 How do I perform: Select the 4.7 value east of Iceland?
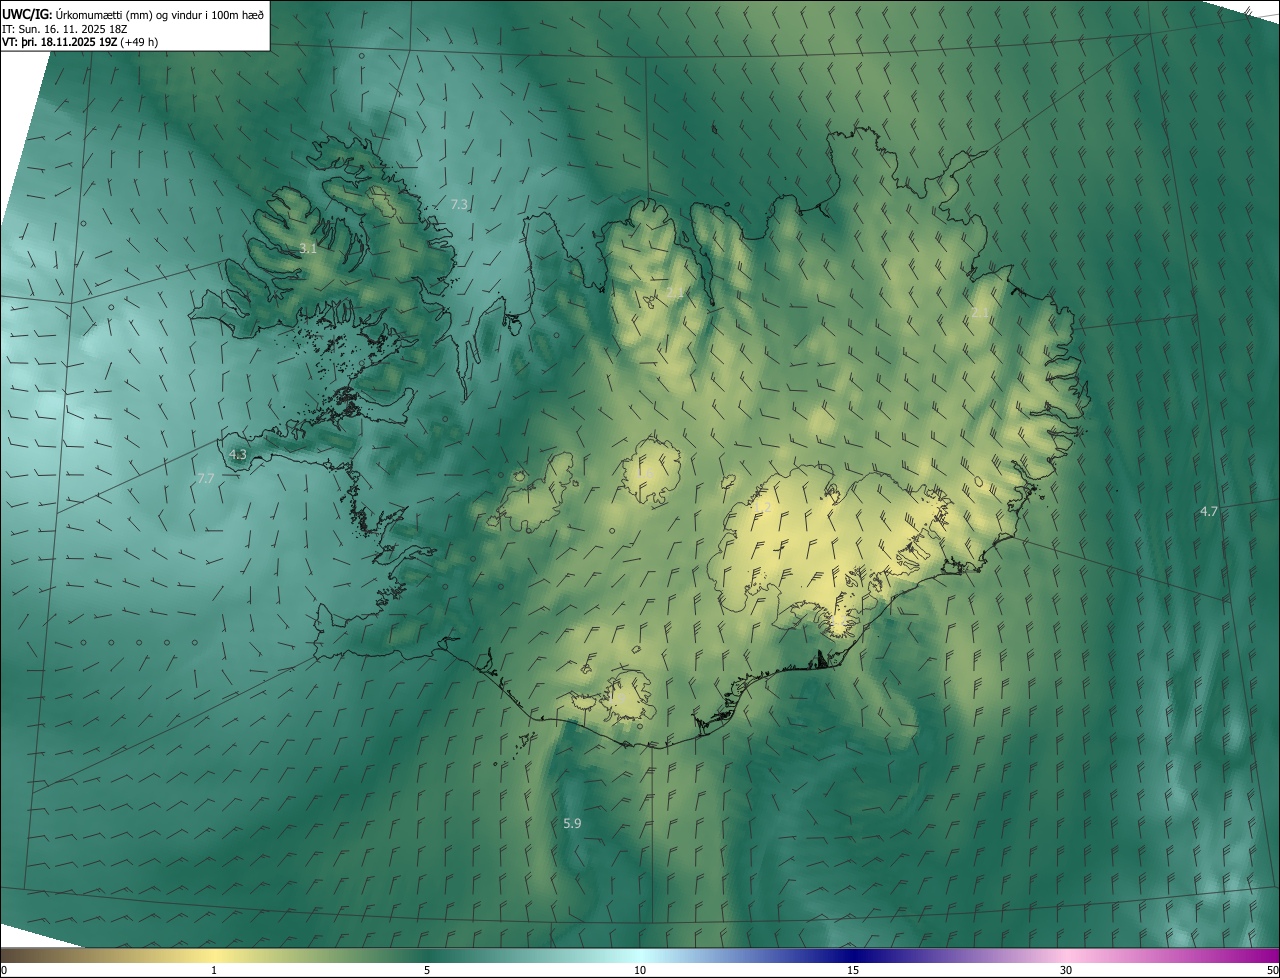[x=1209, y=511]
